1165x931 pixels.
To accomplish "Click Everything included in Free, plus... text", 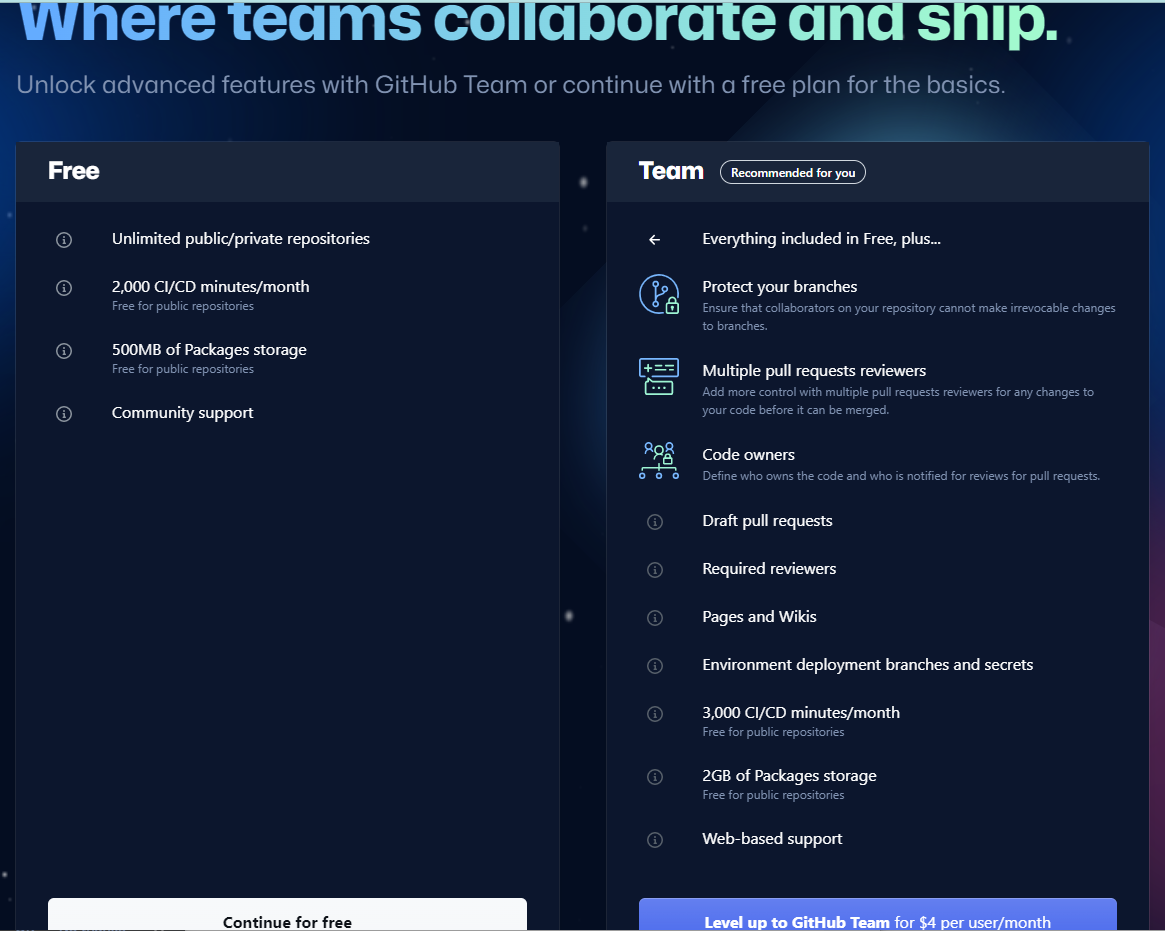I will point(821,239).
